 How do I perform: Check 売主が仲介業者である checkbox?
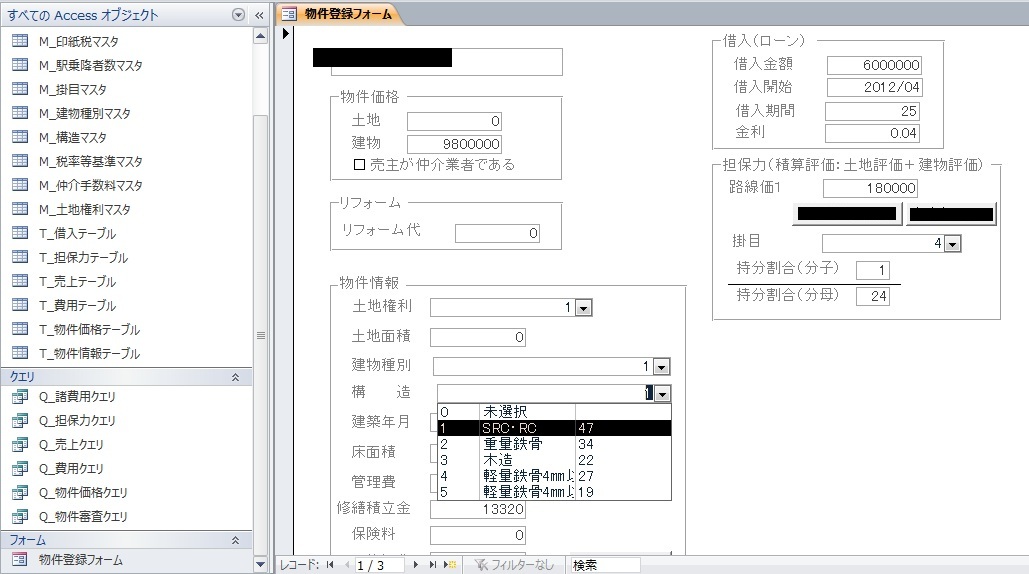pos(360,164)
